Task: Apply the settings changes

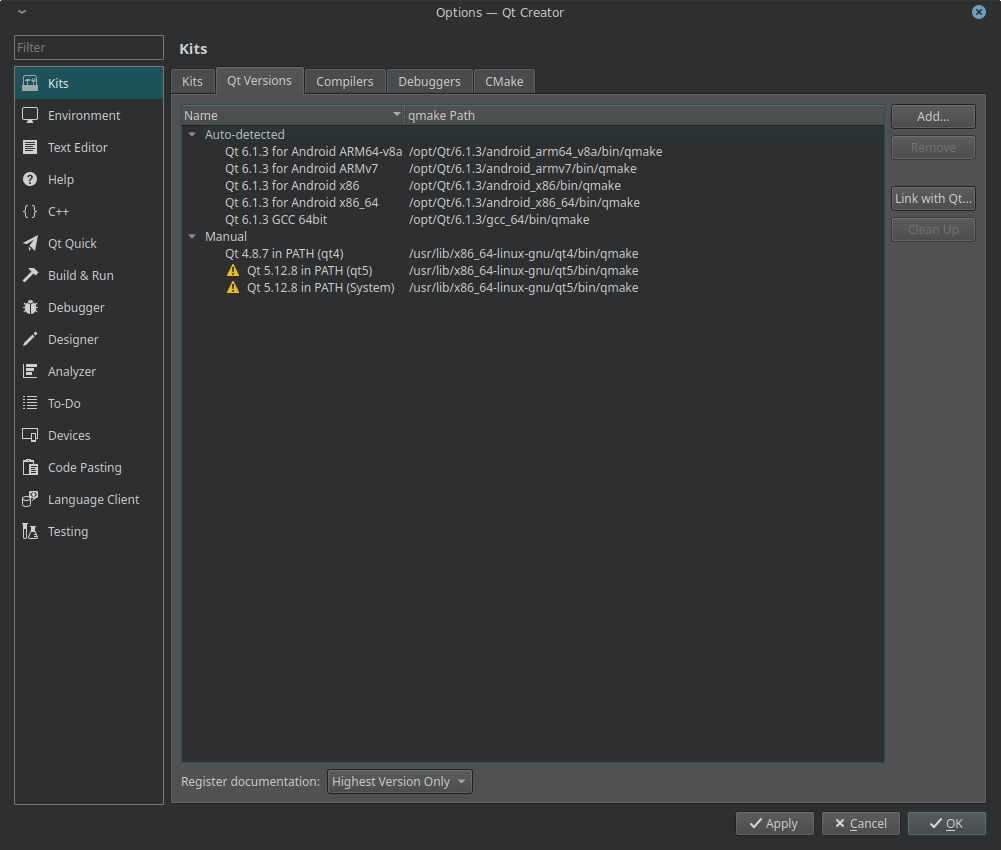Action: click(x=774, y=824)
